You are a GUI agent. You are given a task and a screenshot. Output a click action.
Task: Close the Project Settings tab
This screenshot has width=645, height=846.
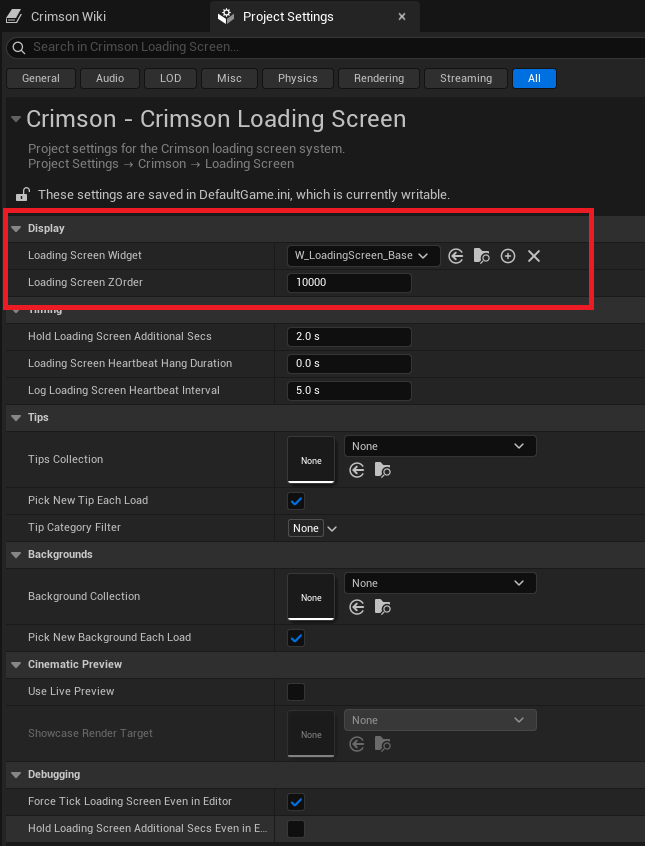pyautogui.click(x=402, y=17)
